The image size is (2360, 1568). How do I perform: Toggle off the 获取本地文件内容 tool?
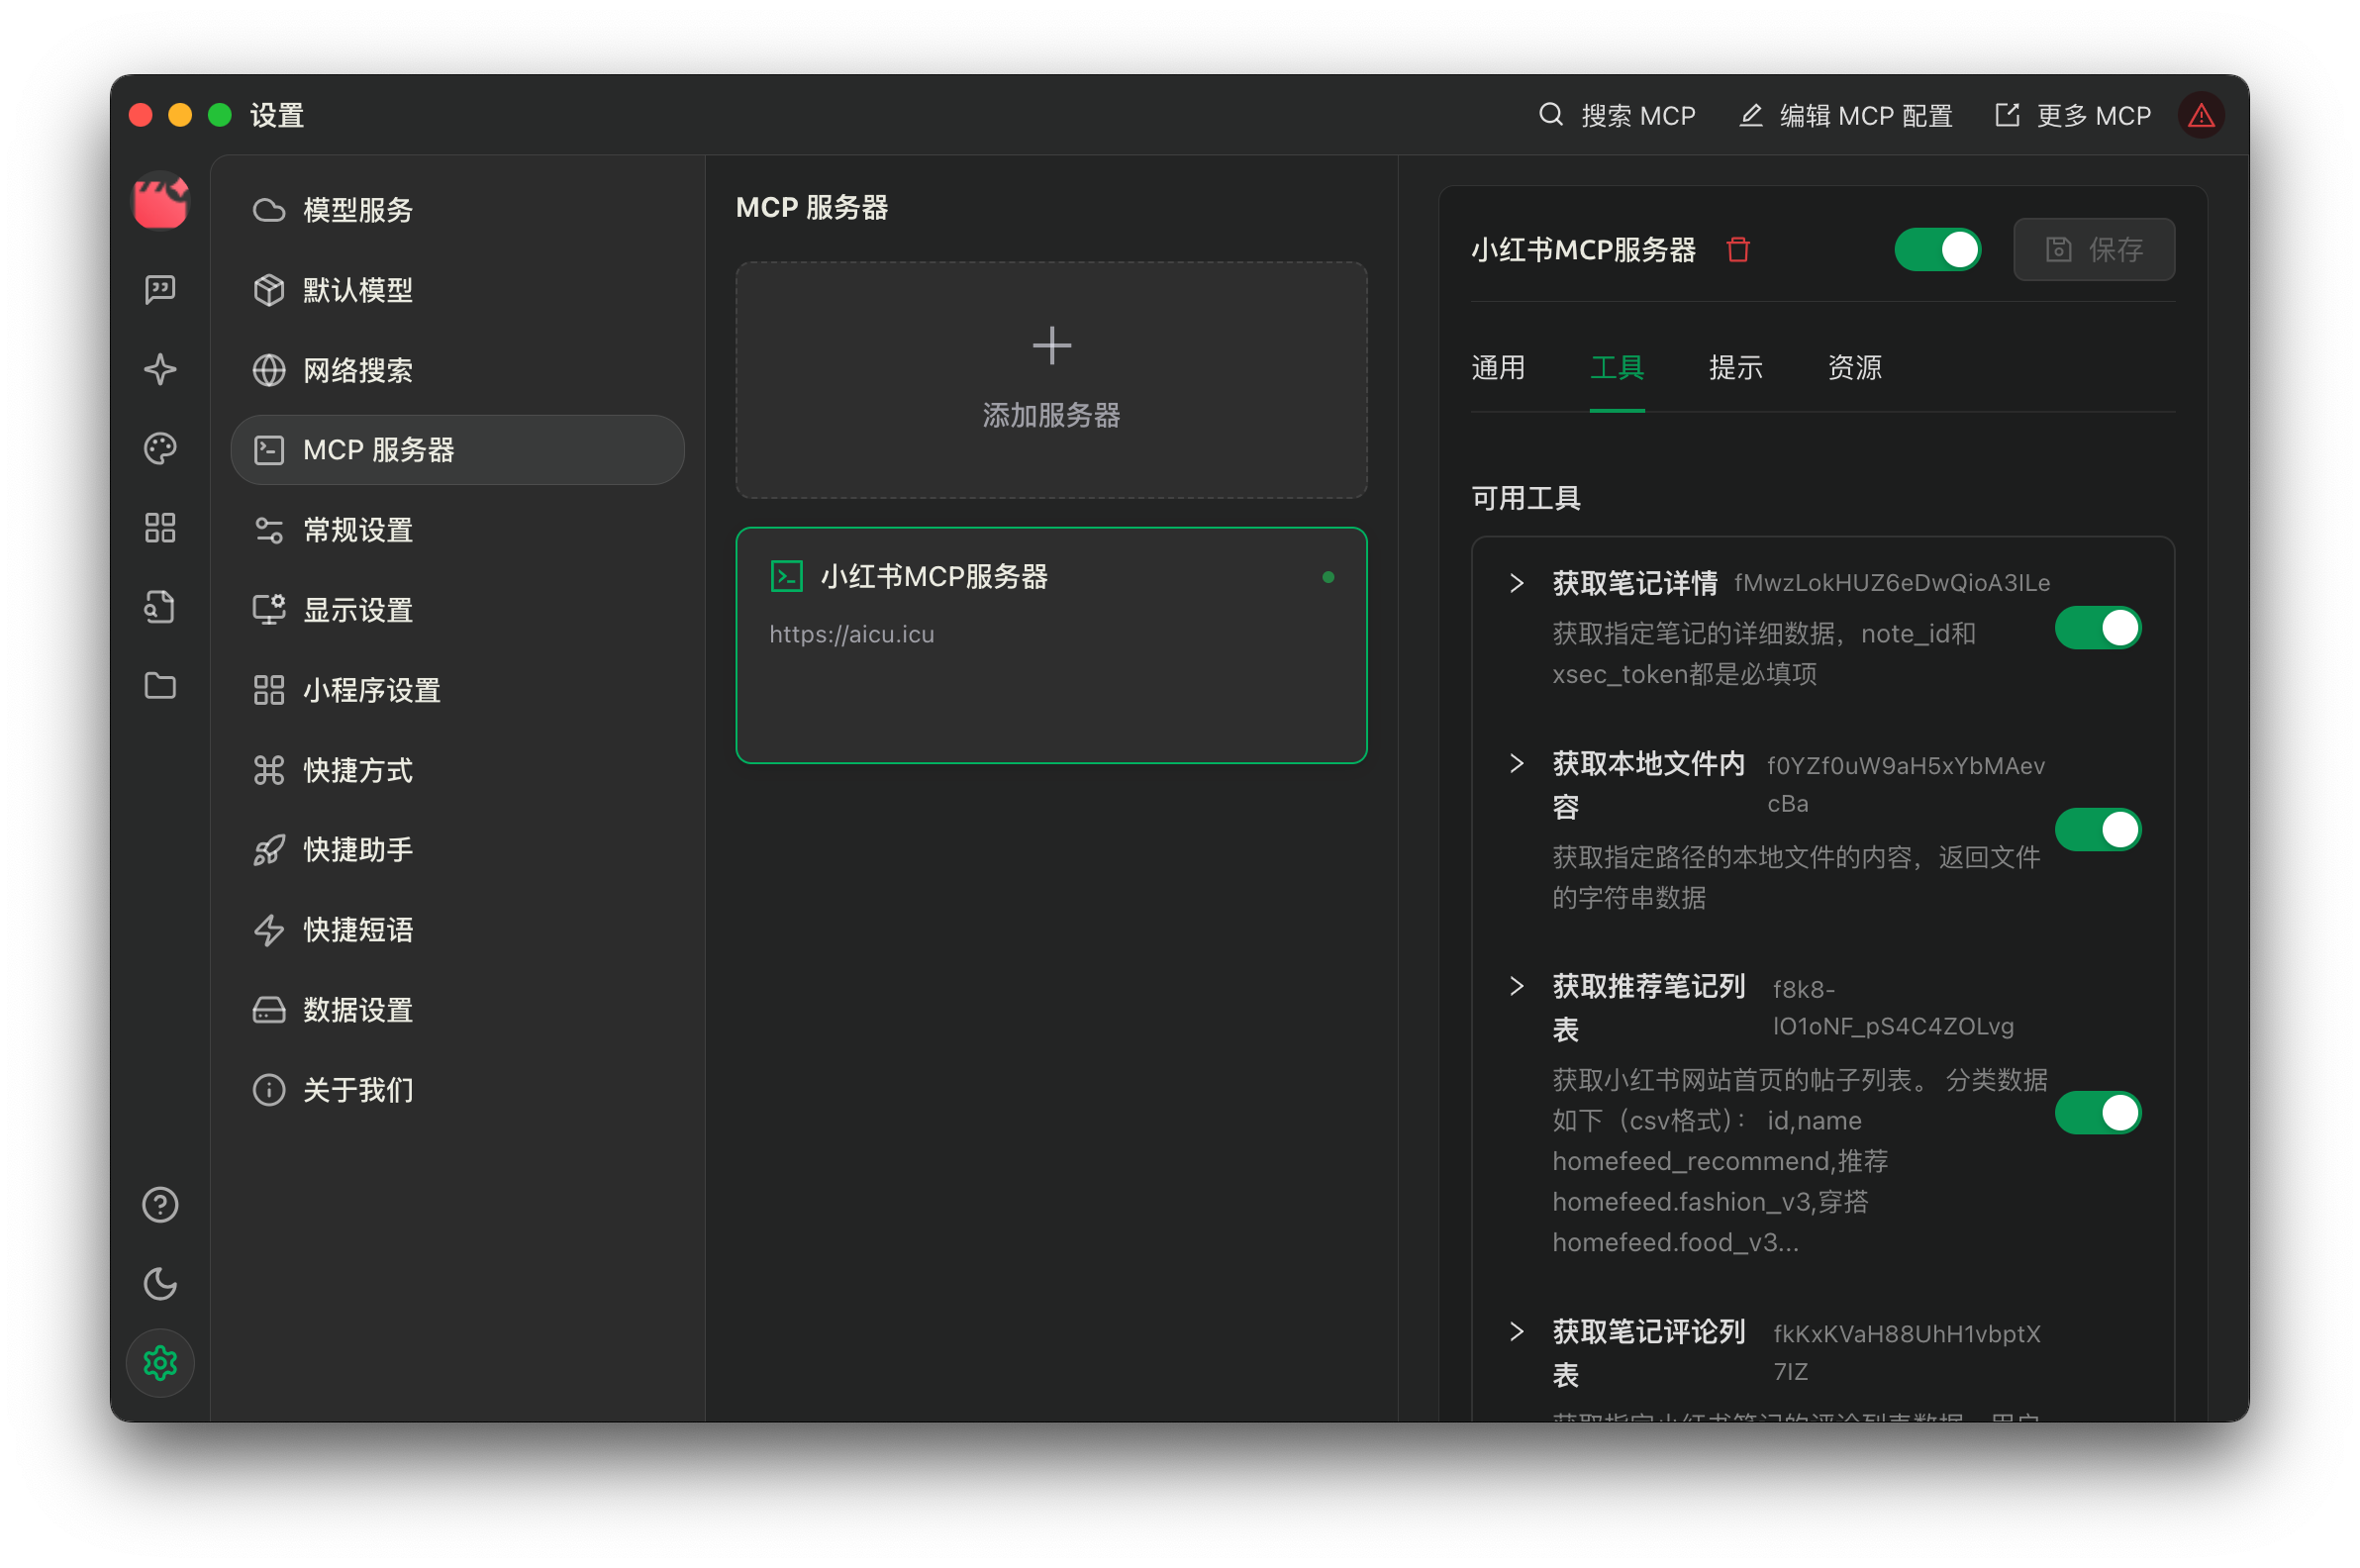[2097, 829]
